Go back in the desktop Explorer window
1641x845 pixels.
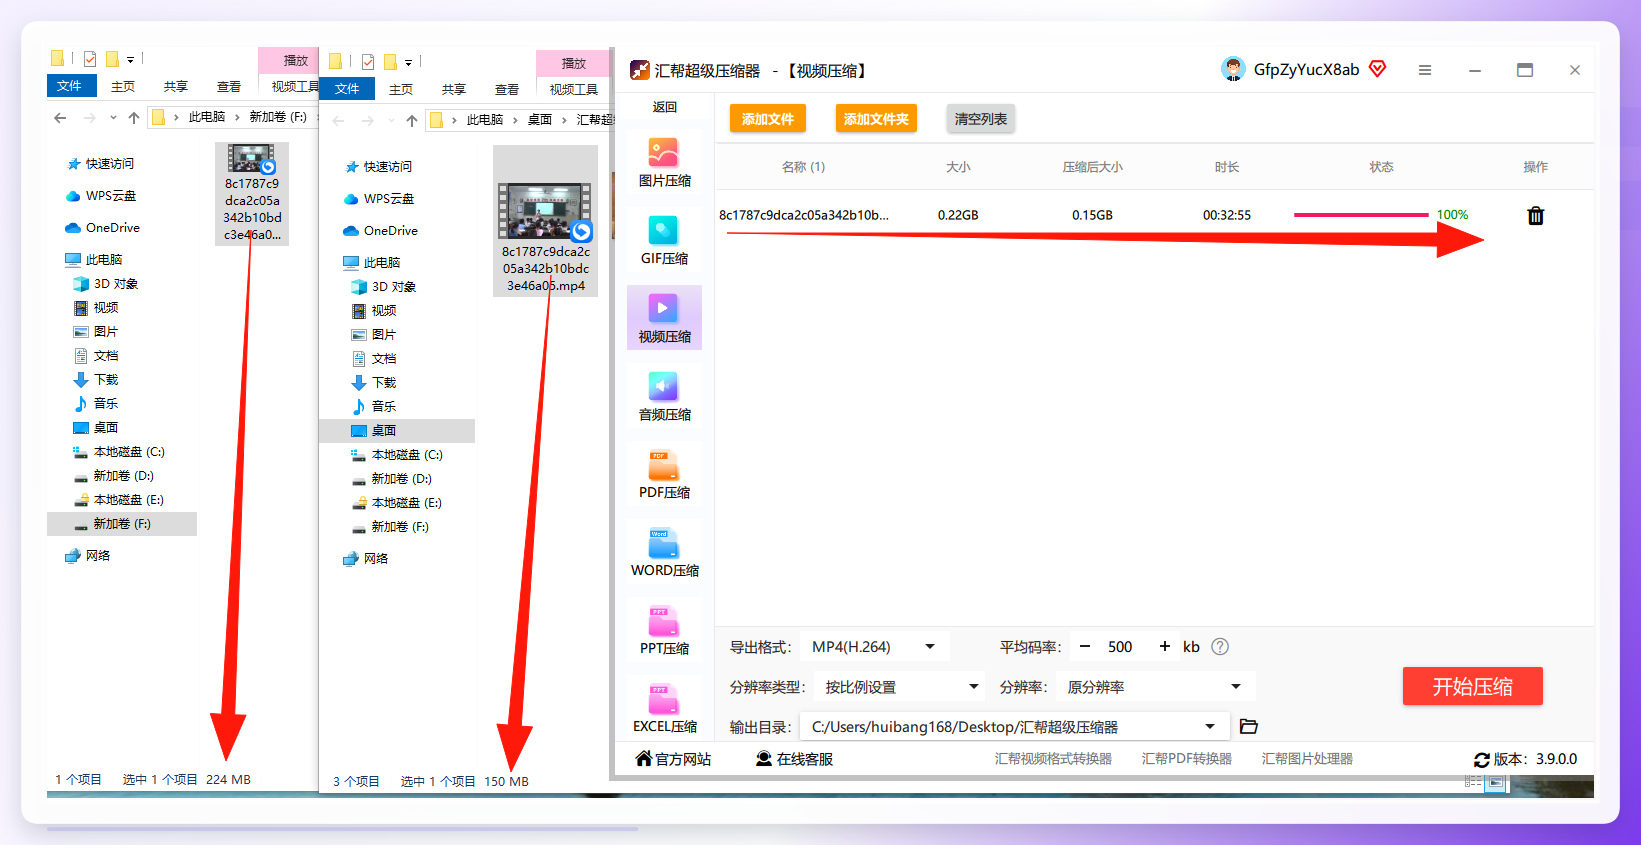(339, 121)
